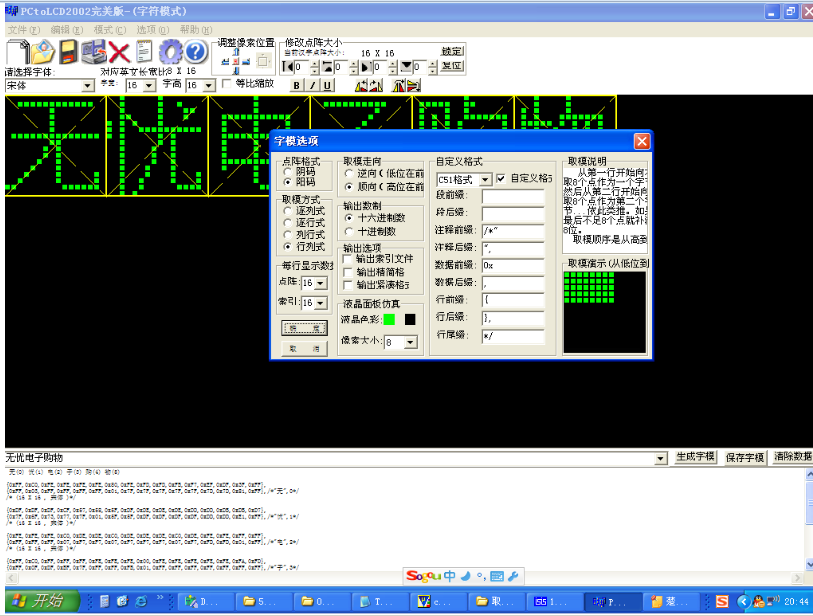Screen dimensions: 813x616
Task: Confirm the dialog with 确定 button
Action: [x=304, y=328]
